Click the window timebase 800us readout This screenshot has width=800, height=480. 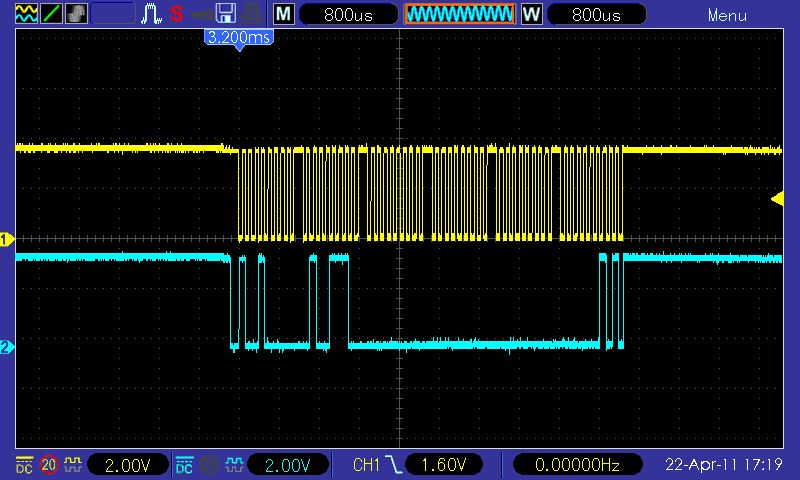(x=596, y=14)
